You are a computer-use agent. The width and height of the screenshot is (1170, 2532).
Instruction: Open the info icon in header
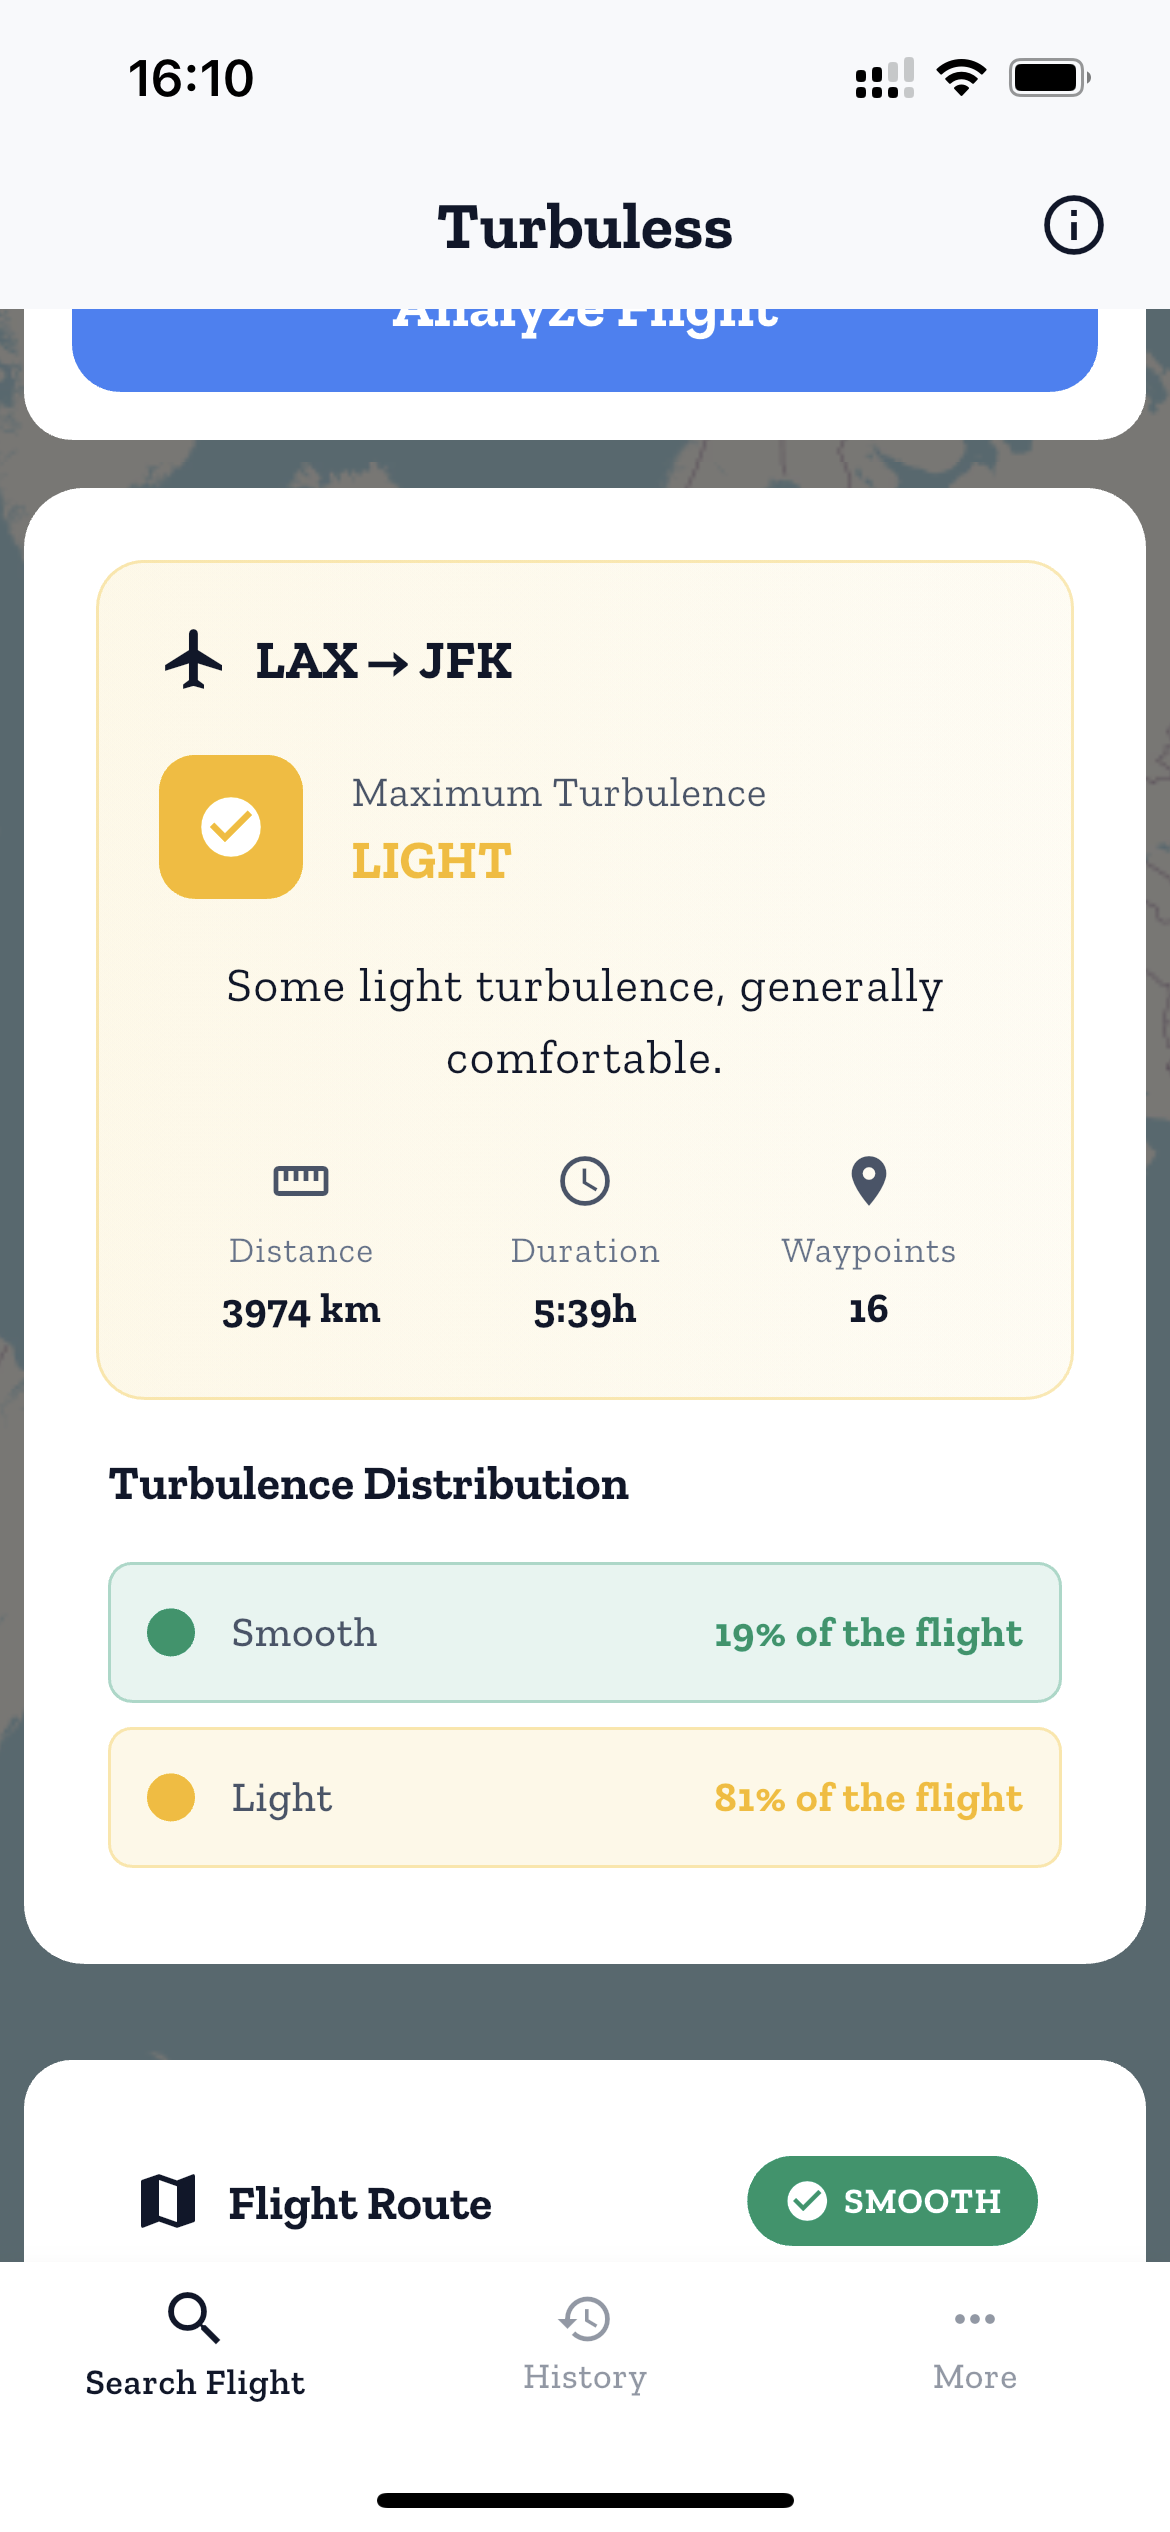(x=1073, y=225)
